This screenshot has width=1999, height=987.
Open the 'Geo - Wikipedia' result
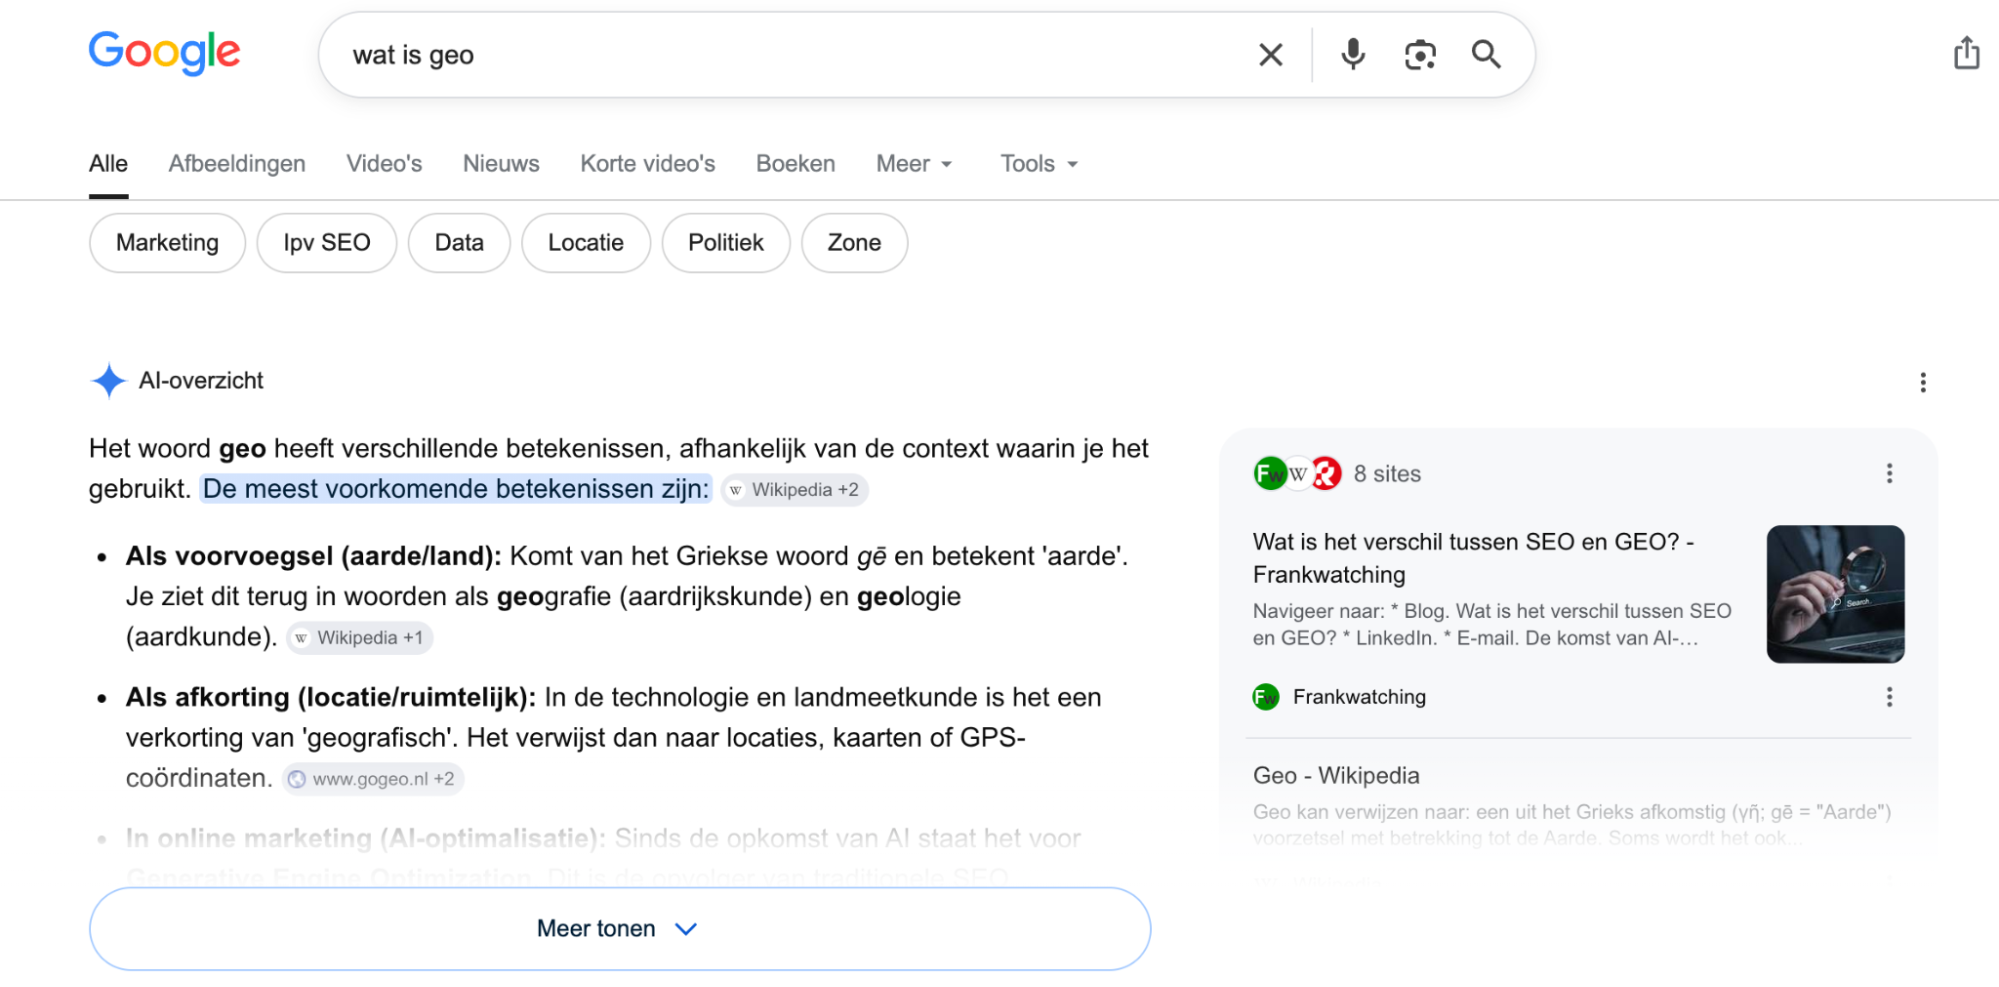pyautogui.click(x=1336, y=776)
